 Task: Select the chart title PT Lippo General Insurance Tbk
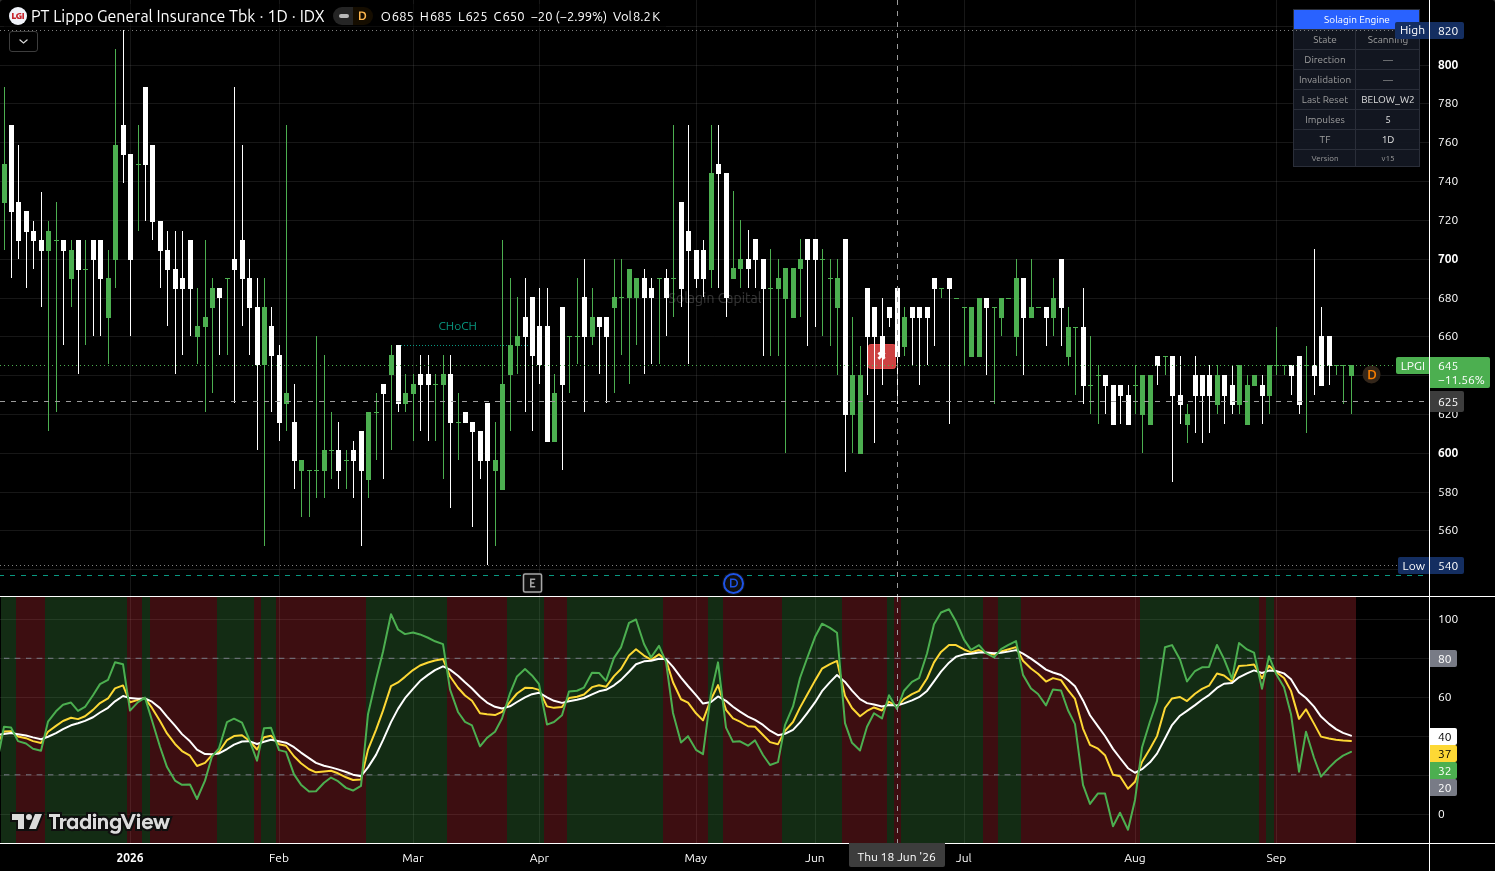tap(143, 16)
